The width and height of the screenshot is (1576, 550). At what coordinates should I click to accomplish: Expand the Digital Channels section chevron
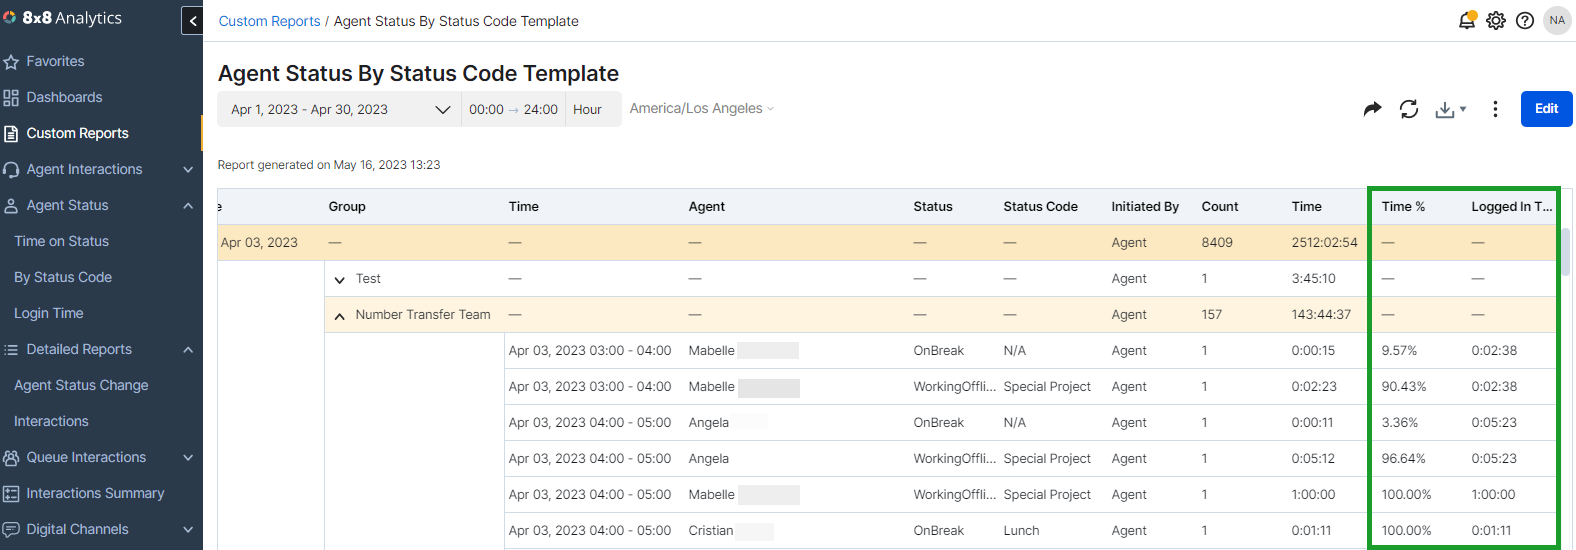[188, 530]
